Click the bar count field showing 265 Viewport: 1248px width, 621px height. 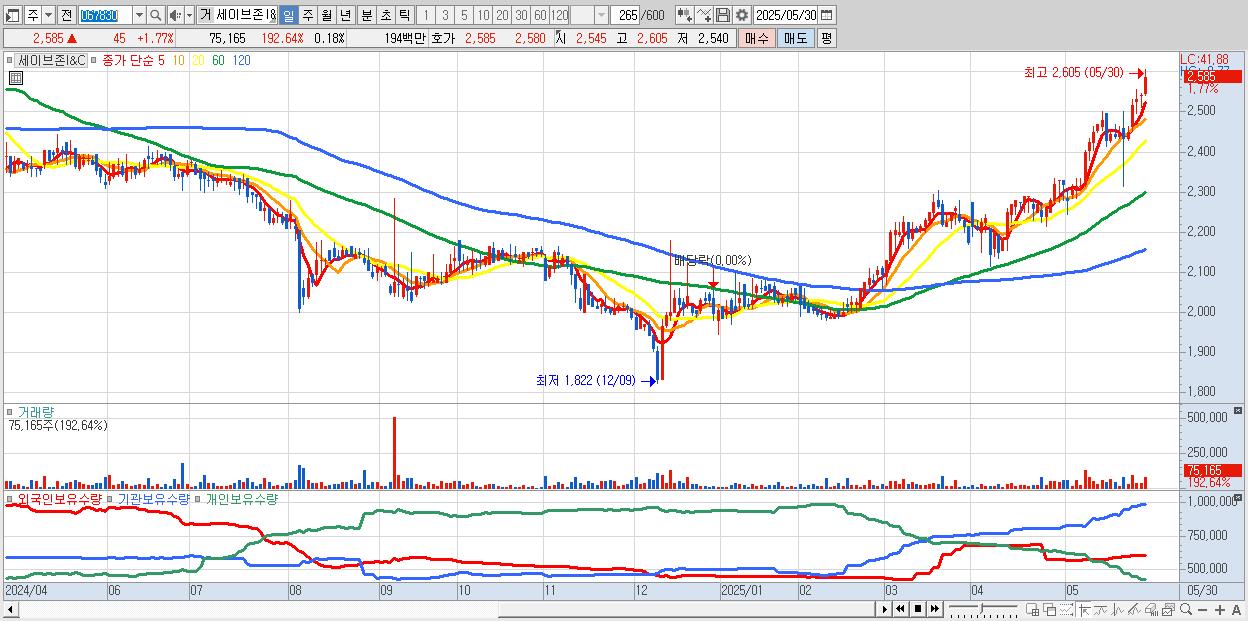click(x=625, y=15)
